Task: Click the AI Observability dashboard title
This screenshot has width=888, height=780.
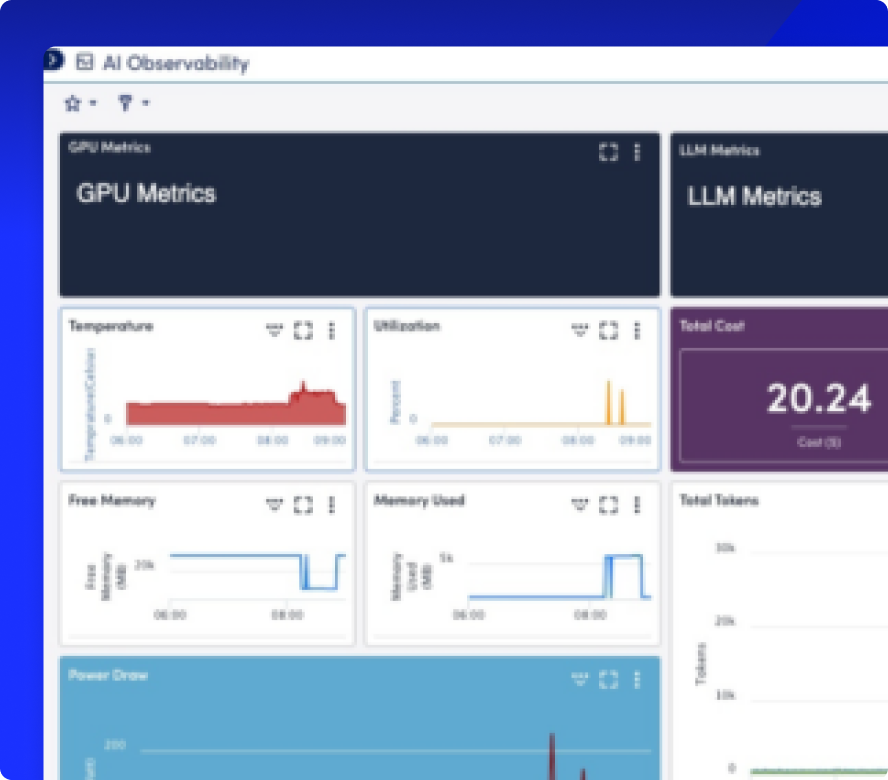Action: (x=176, y=63)
